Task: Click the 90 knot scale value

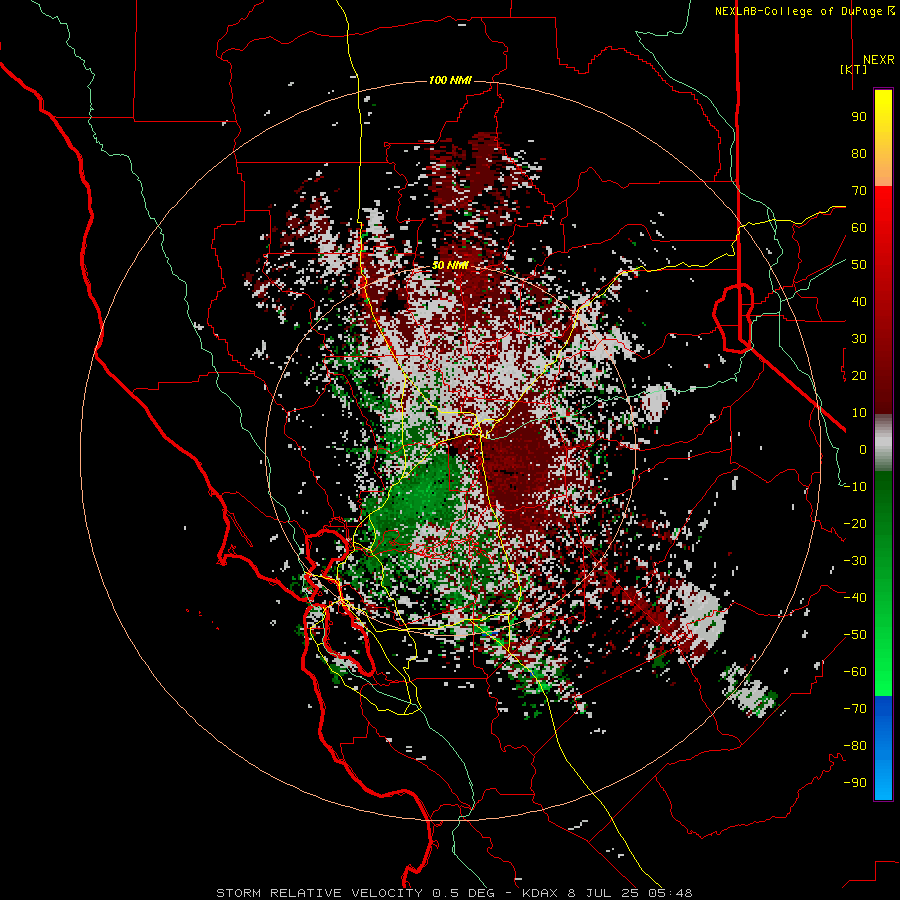Action: point(859,117)
